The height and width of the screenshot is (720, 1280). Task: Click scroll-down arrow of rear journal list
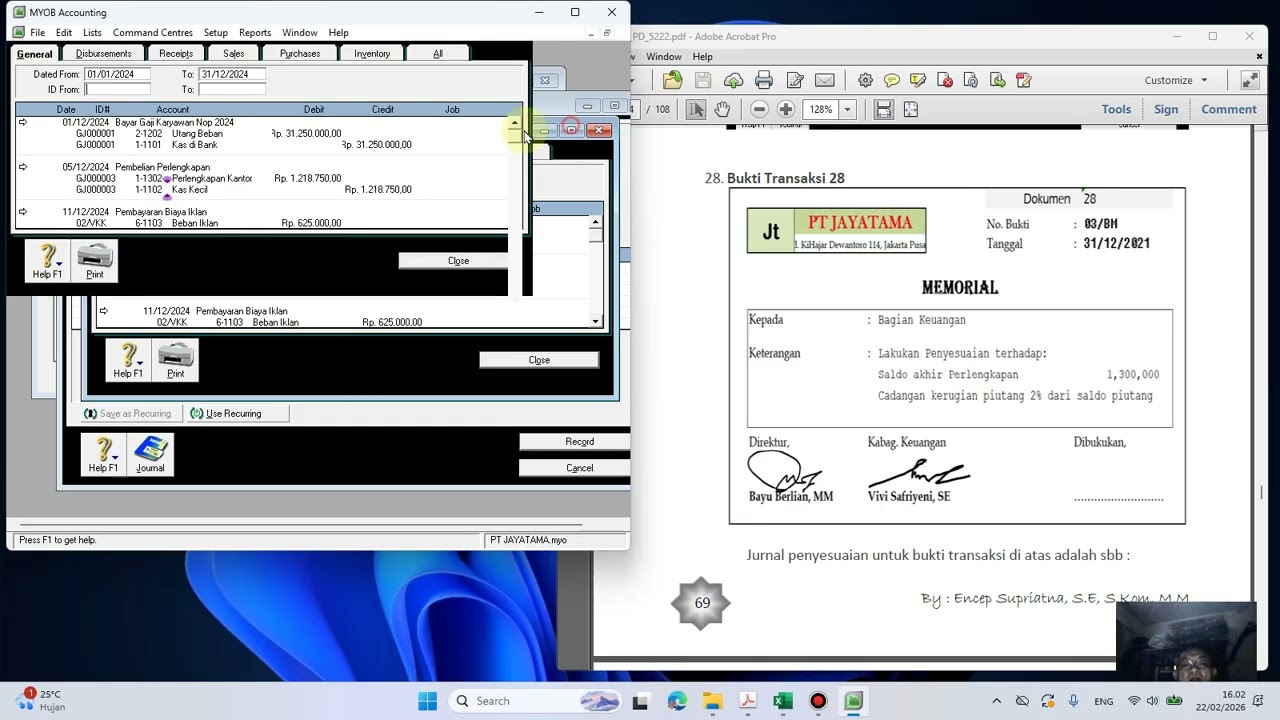pos(596,322)
